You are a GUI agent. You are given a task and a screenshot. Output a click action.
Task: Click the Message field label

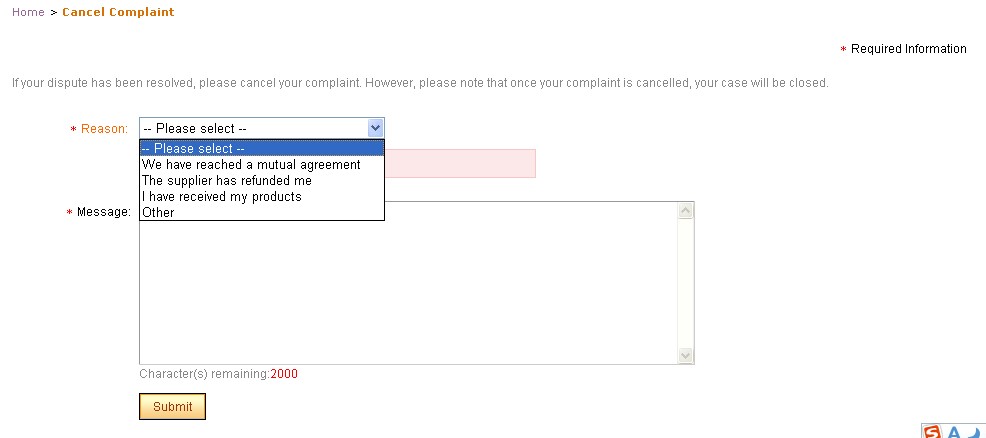[x=104, y=212]
